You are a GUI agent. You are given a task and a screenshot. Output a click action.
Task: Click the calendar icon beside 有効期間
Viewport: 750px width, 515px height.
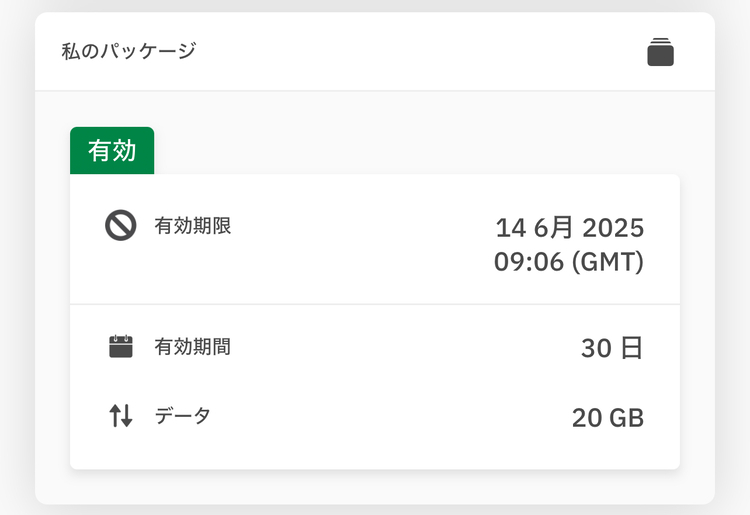coord(121,346)
